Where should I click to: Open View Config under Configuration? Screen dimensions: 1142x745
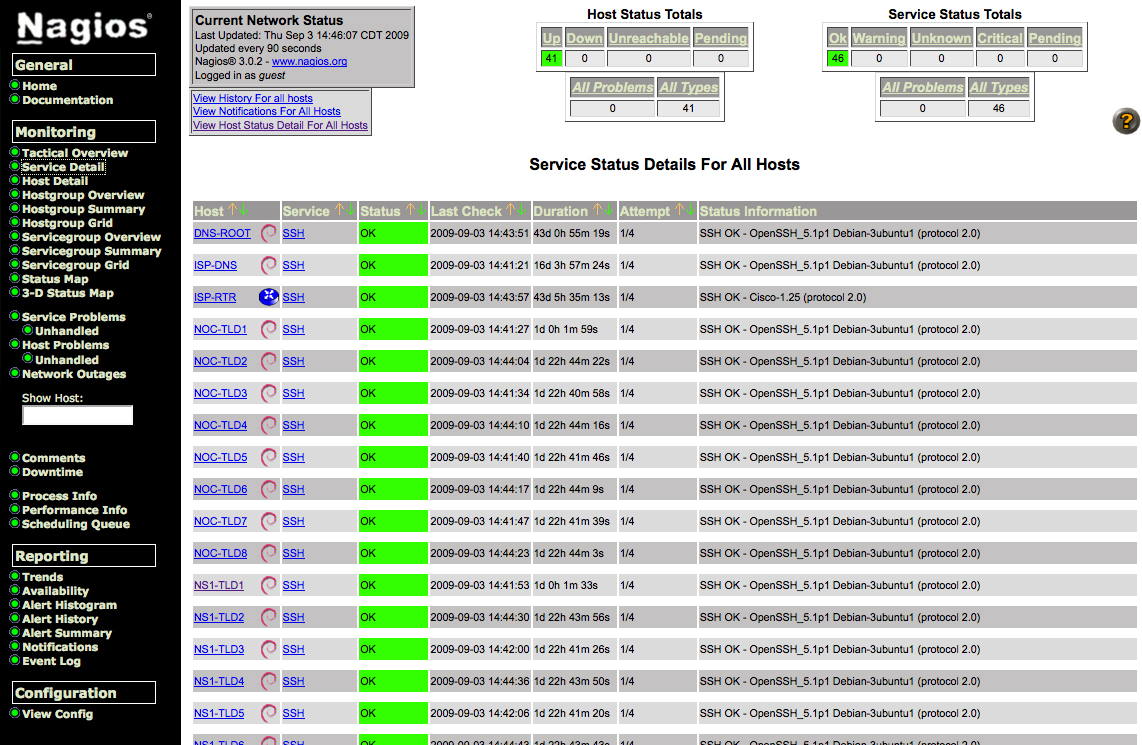point(57,714)
